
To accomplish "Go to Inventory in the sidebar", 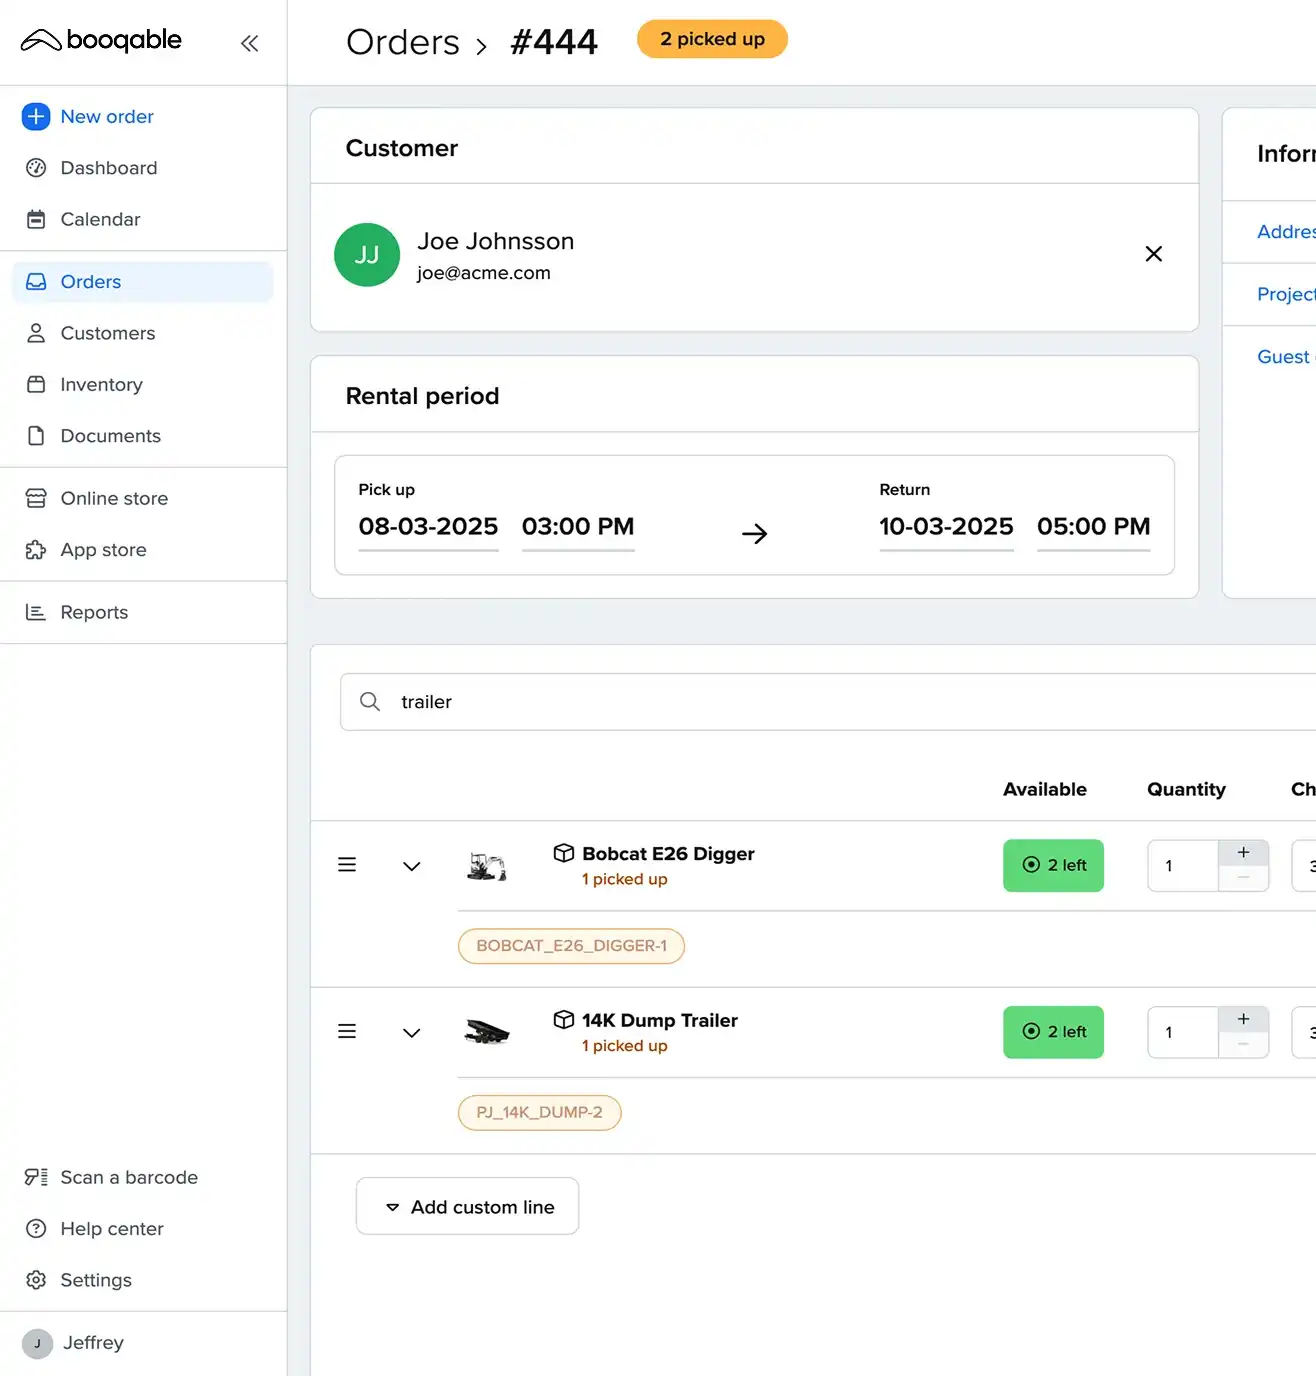I will coord(101,385).
